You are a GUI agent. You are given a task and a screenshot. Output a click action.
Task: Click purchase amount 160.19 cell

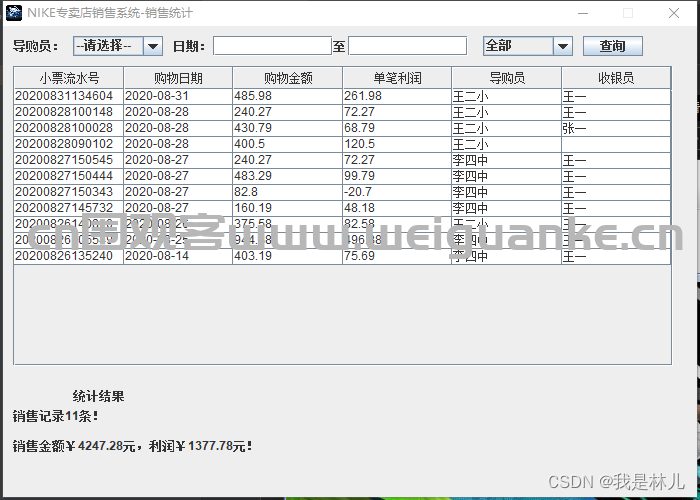coord(288,208)
